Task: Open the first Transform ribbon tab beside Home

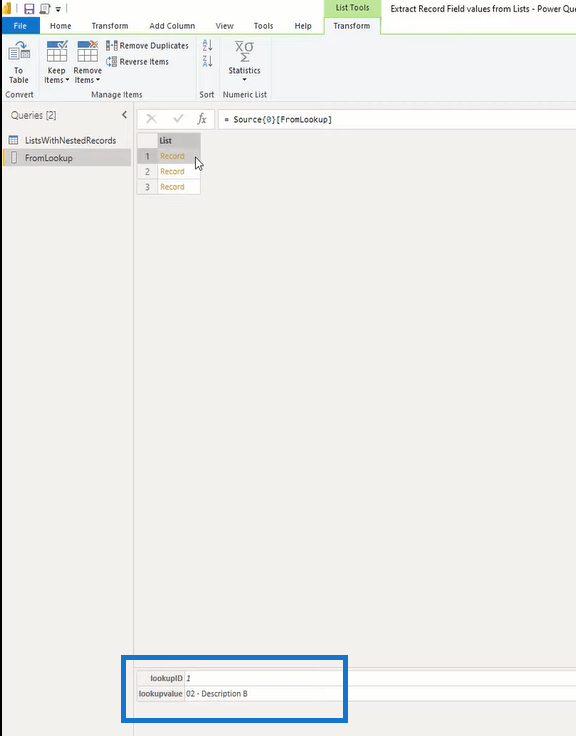Action: [110, 26]
